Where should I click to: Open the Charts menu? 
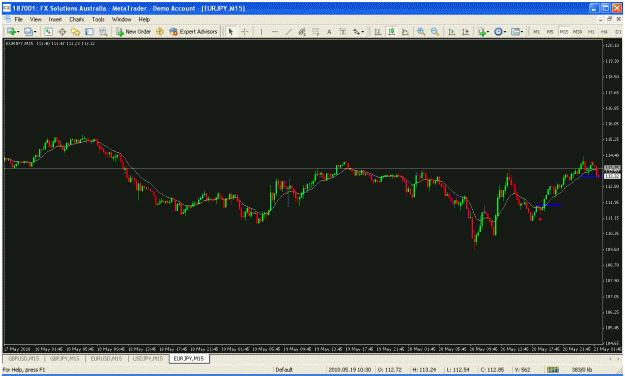[x=77, y=19]
